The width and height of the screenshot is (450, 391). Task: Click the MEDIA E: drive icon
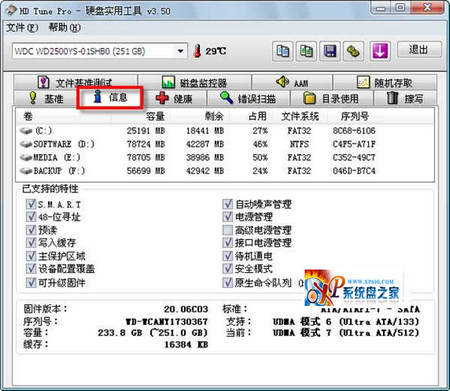26,157
